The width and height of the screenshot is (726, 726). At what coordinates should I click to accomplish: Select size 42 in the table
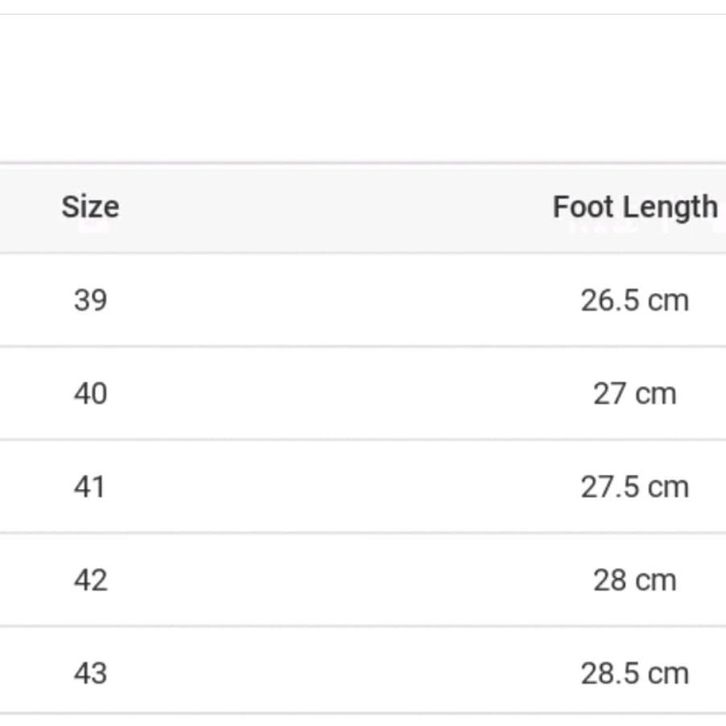[x=90, y=580]
